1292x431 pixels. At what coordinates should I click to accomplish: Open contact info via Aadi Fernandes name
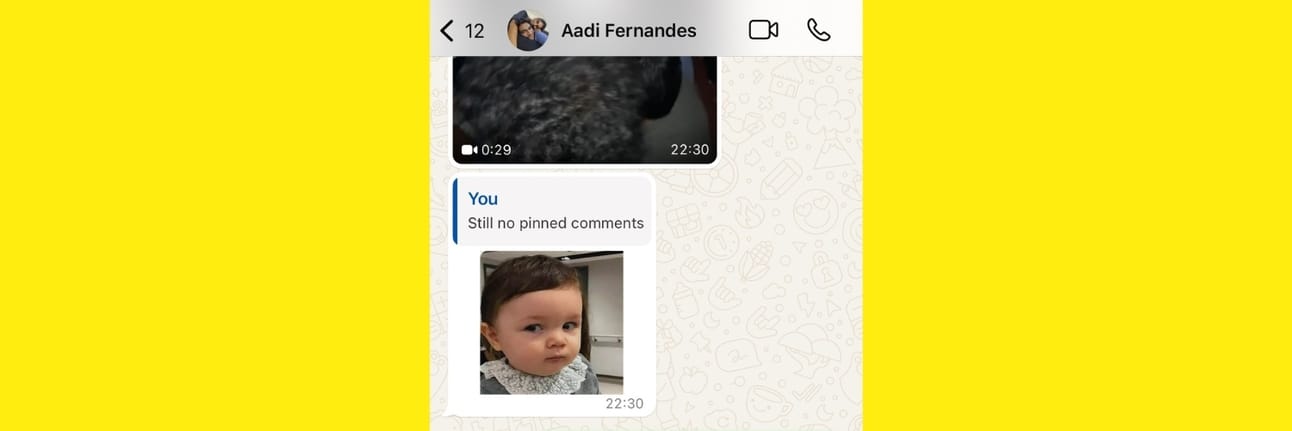coord(628,30)
